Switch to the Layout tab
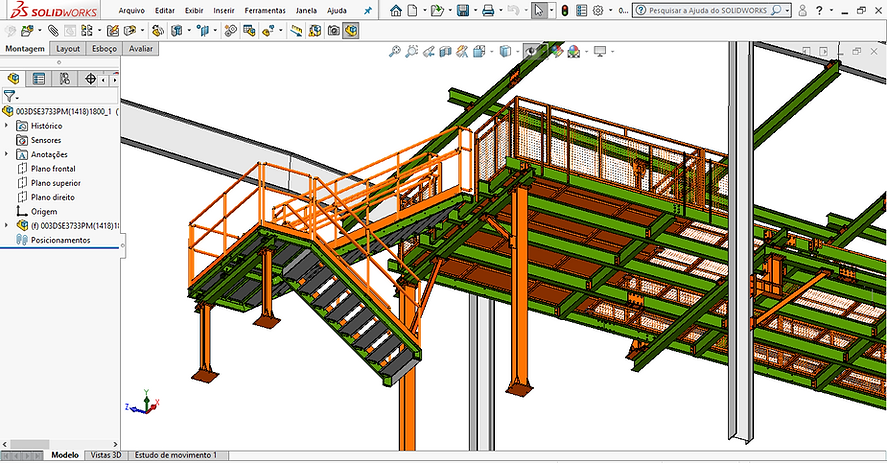This screenshot has height=463, width=887. [68, 49]
